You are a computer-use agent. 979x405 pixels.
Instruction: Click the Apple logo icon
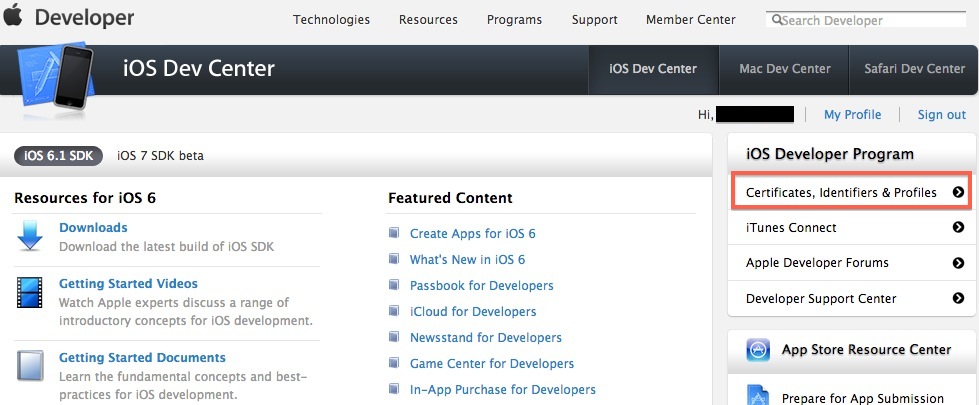12,15
